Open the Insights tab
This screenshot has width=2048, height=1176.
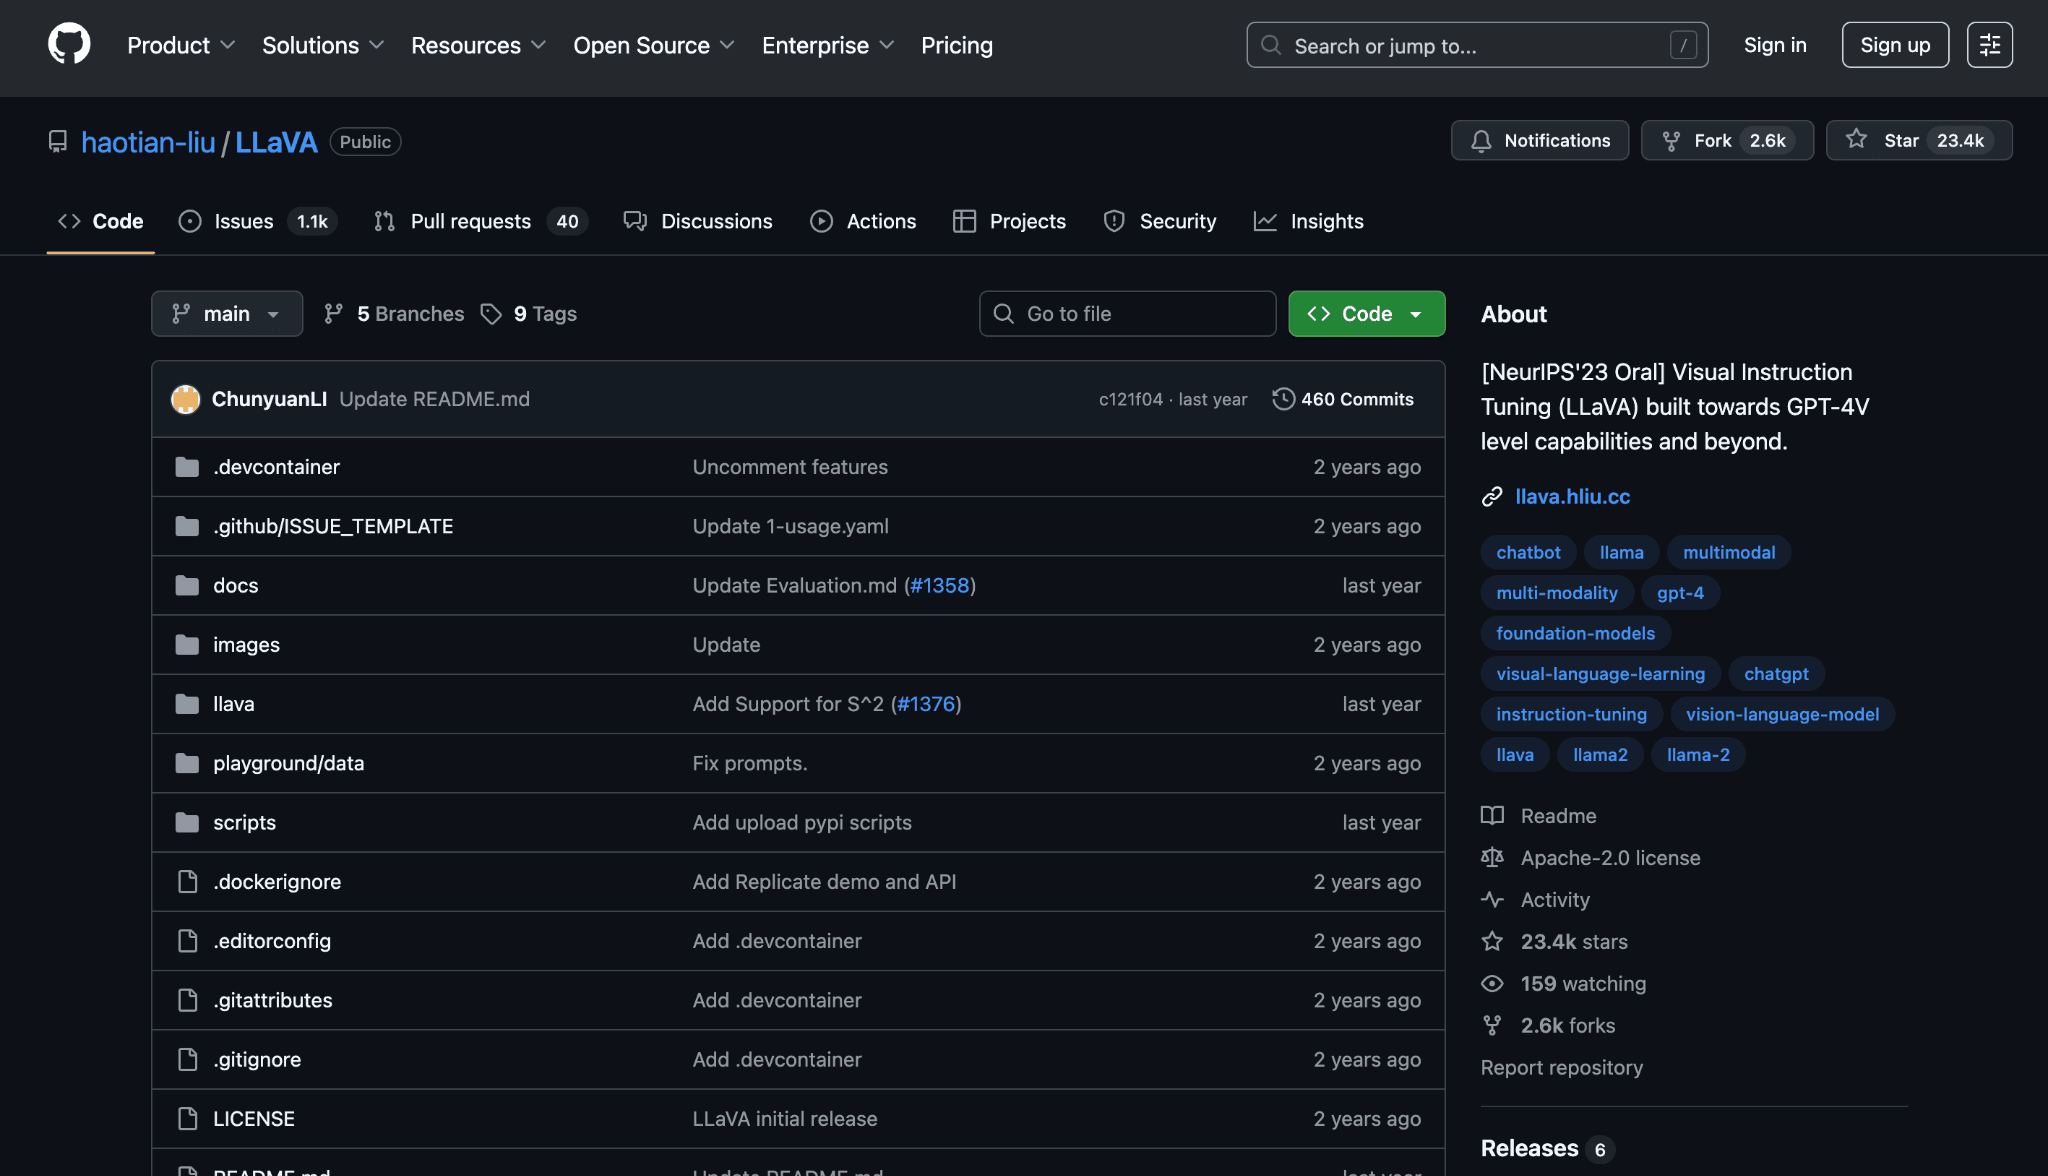(x=1326, y=221)
